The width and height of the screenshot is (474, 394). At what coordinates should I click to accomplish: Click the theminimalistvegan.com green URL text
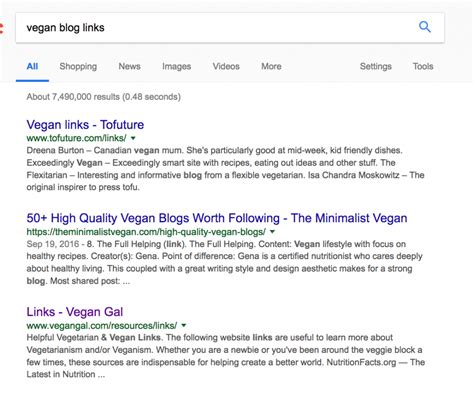(x=146, y=232)
